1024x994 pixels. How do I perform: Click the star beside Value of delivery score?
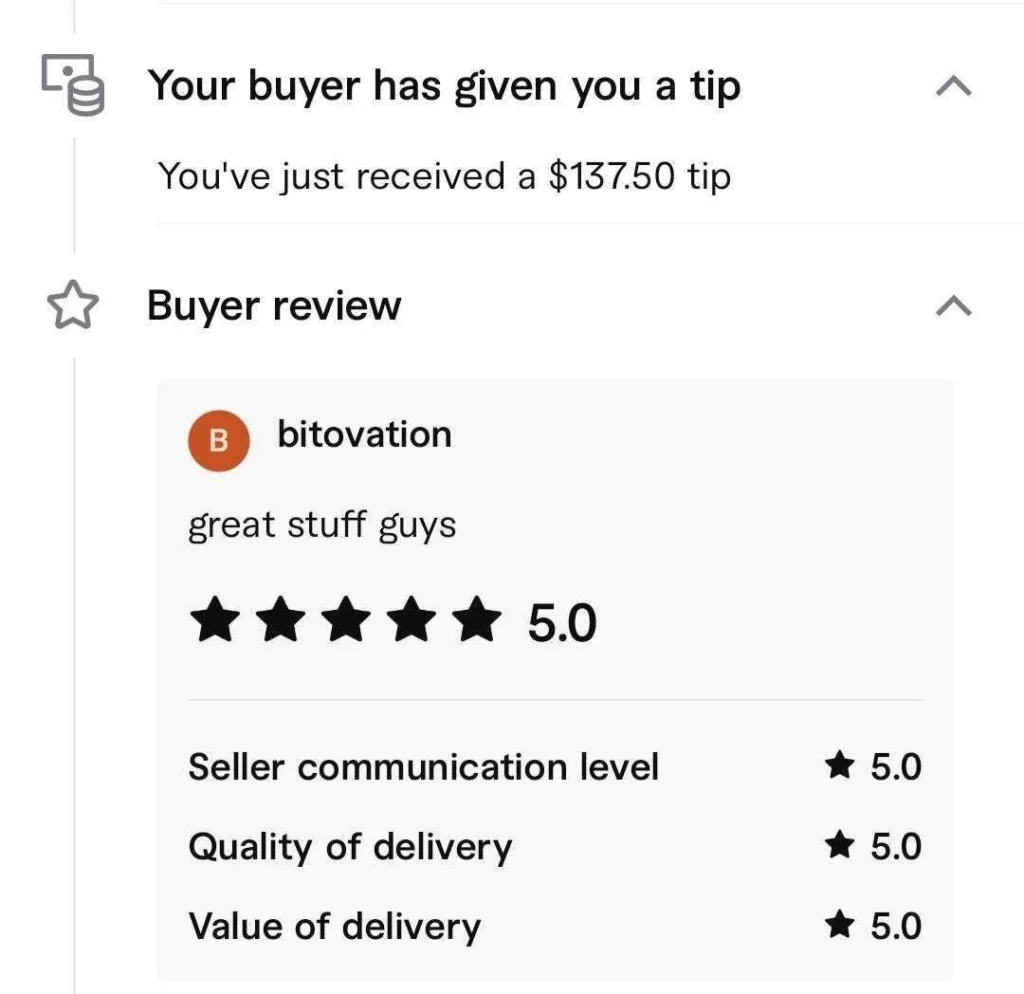[839, 925]
